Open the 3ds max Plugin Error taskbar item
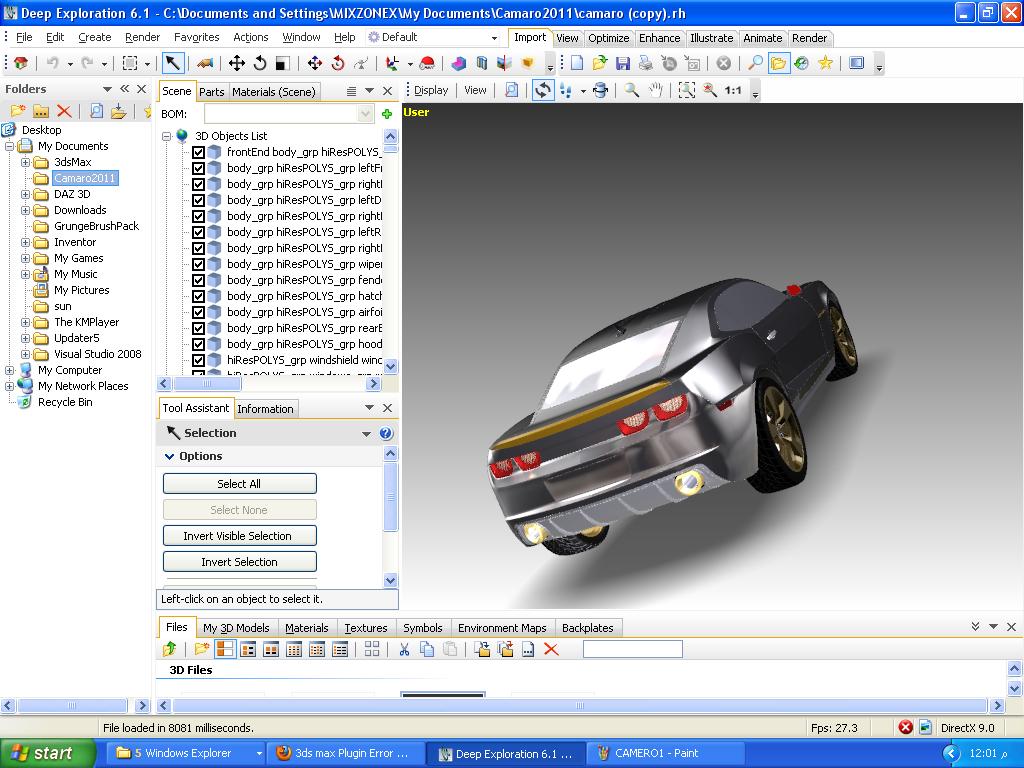Image resolution: width=1024 pixels, height=768 pixels. 346,753
